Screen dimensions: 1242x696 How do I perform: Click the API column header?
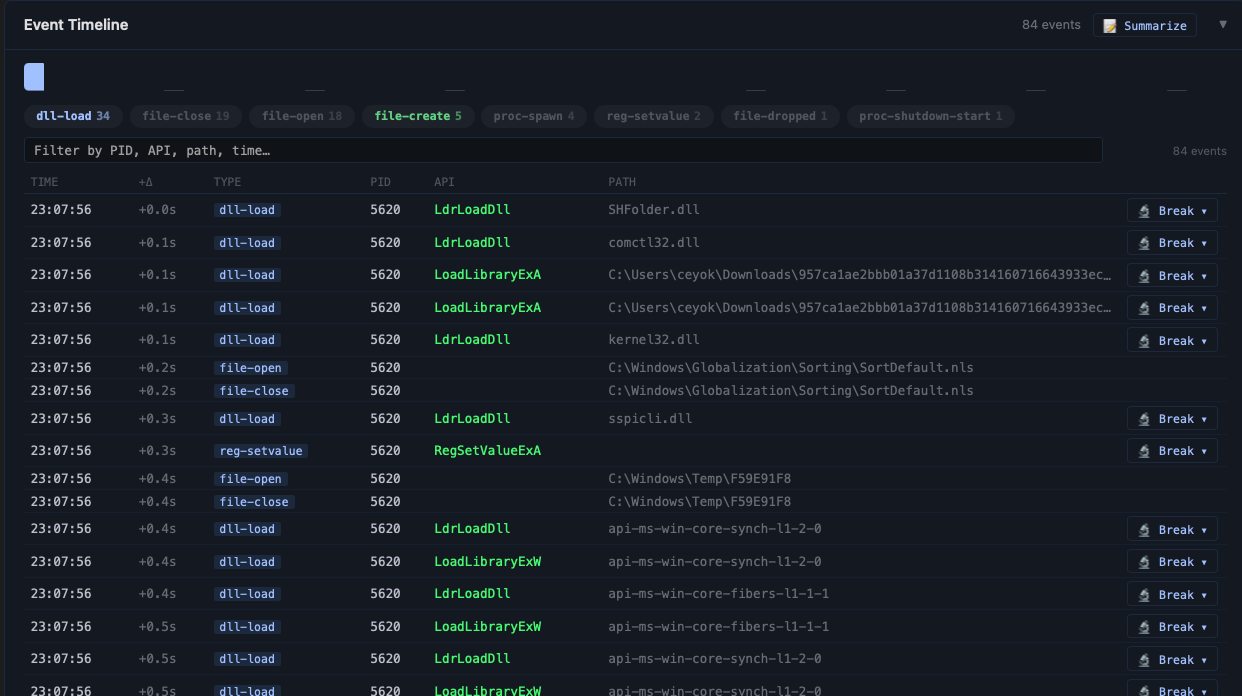(x=444, y=182)
